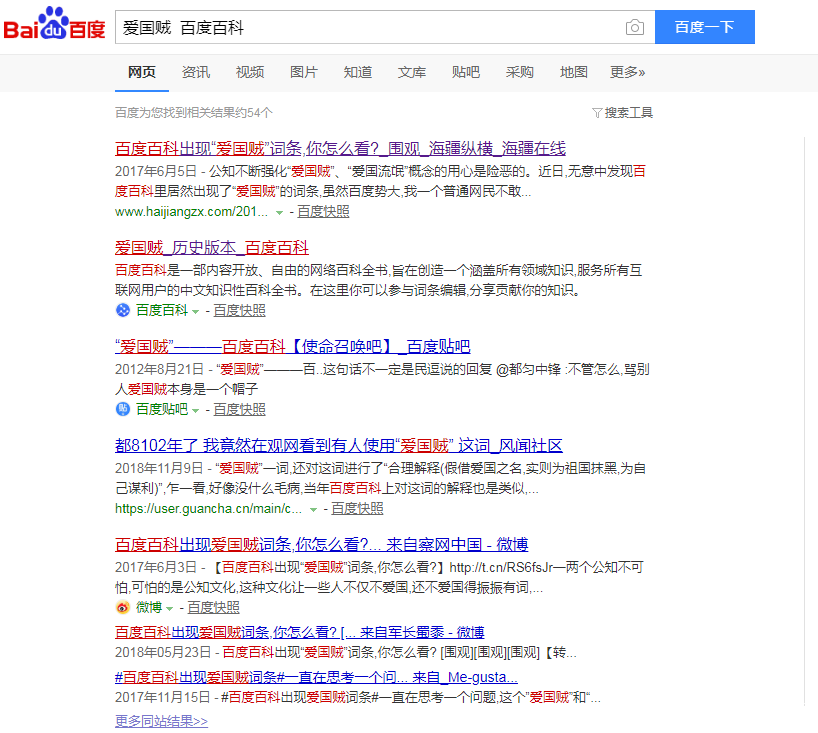Open the 来自察网中国 - 微博 result
Viewport: 818px width, 733px height.
[321, 545]
